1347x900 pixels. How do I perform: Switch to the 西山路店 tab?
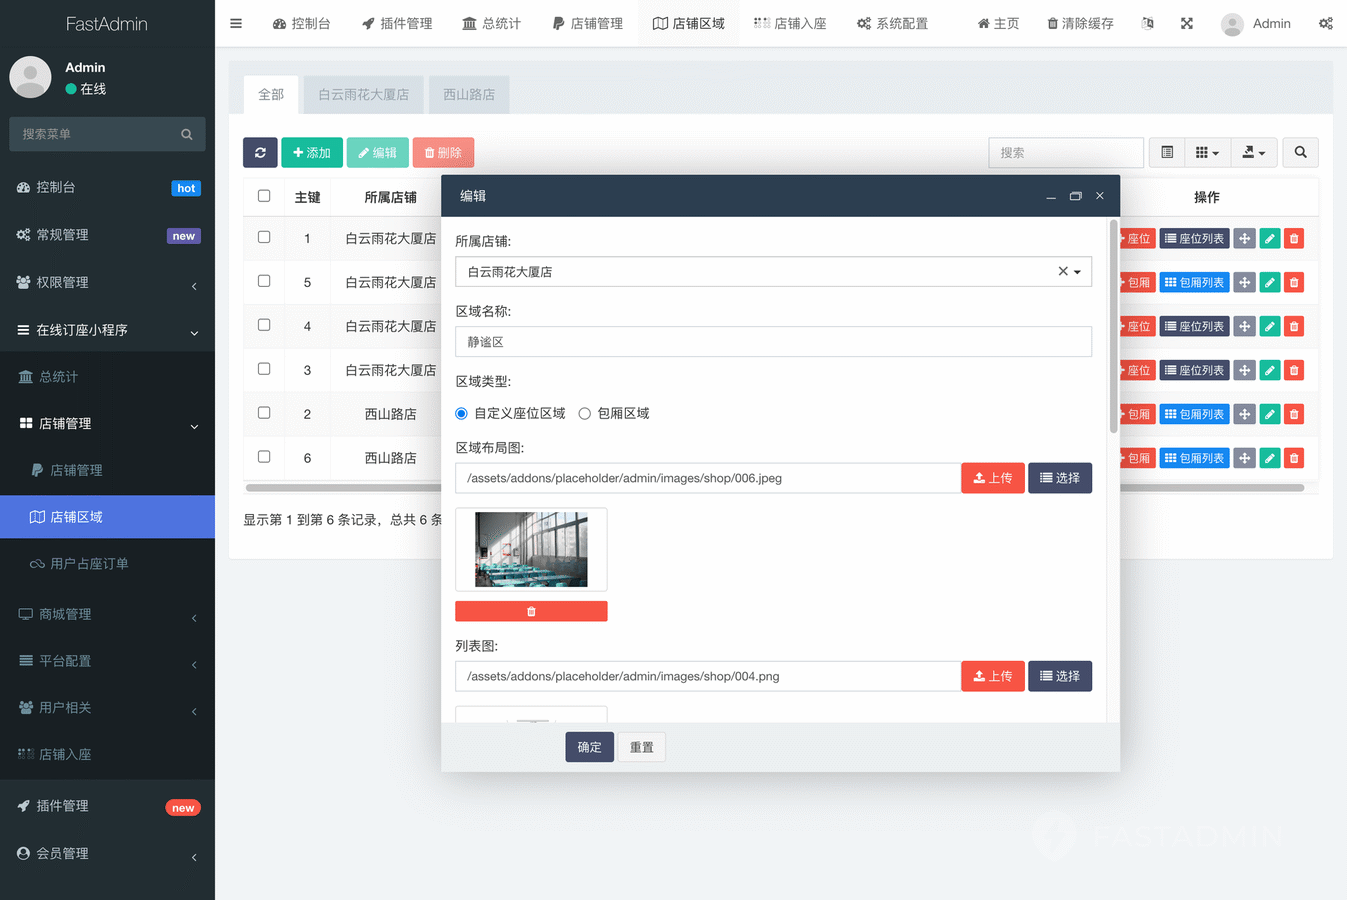pyautogui.click(x=469, y=95)
